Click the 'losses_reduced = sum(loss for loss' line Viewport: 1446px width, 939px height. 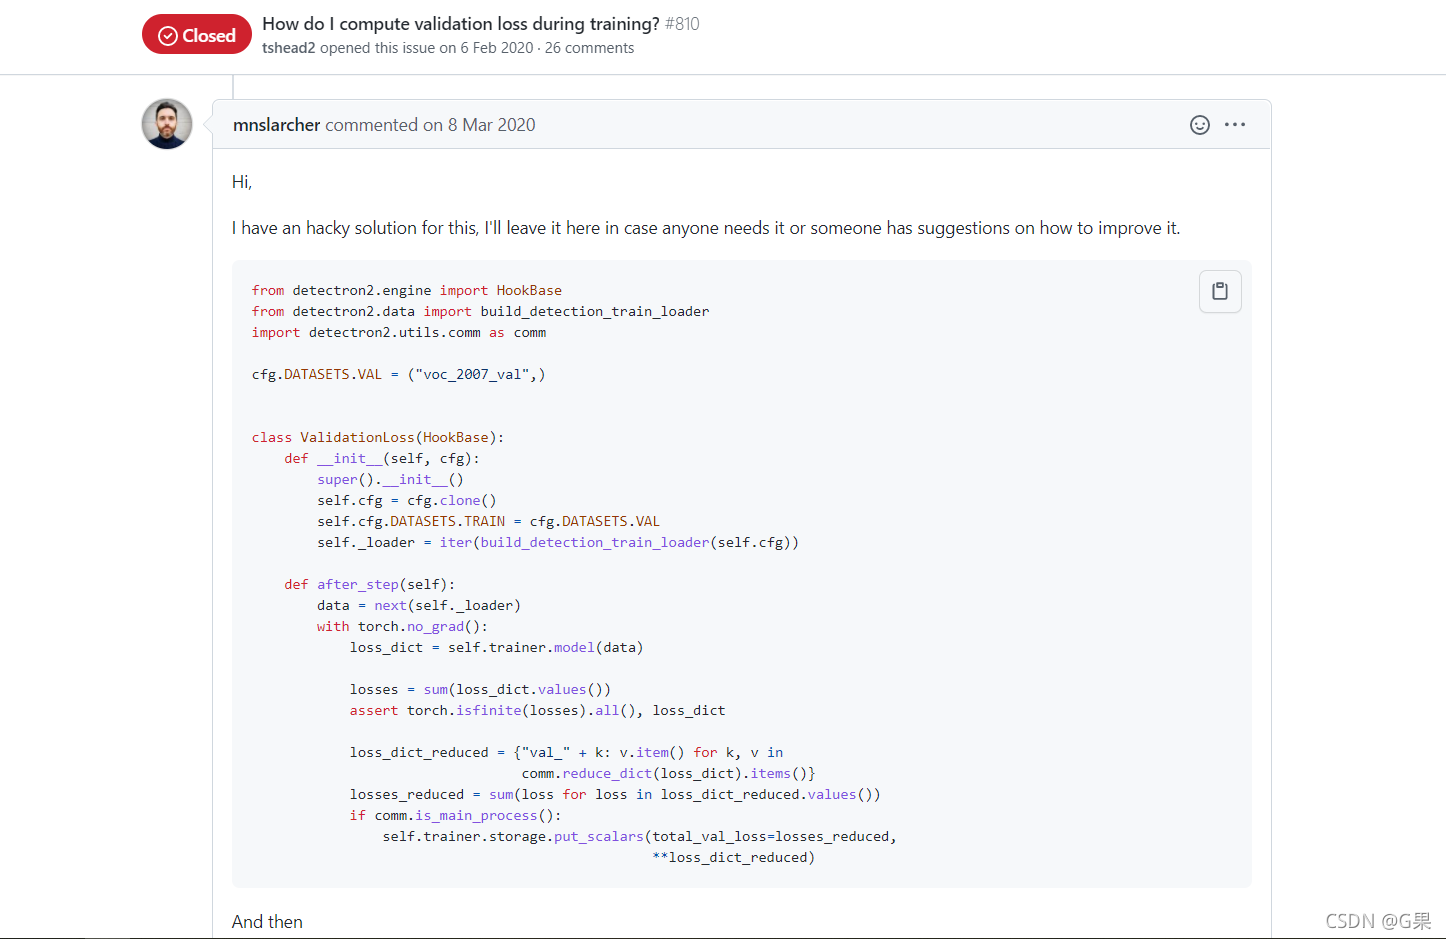pyautogui.click(x=615, y=794)
